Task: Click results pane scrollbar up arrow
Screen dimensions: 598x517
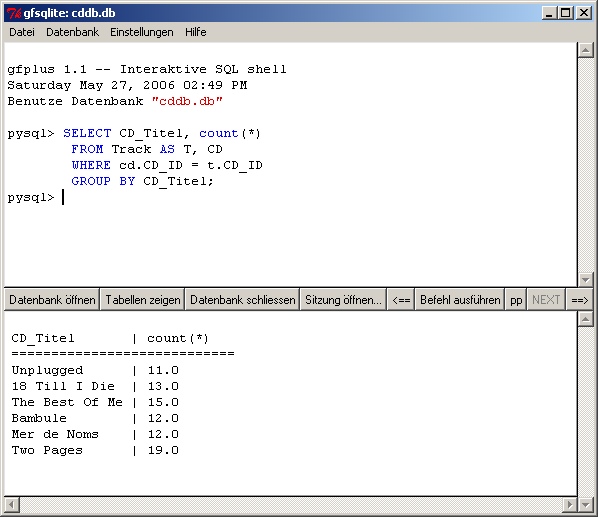Action: 585,319
